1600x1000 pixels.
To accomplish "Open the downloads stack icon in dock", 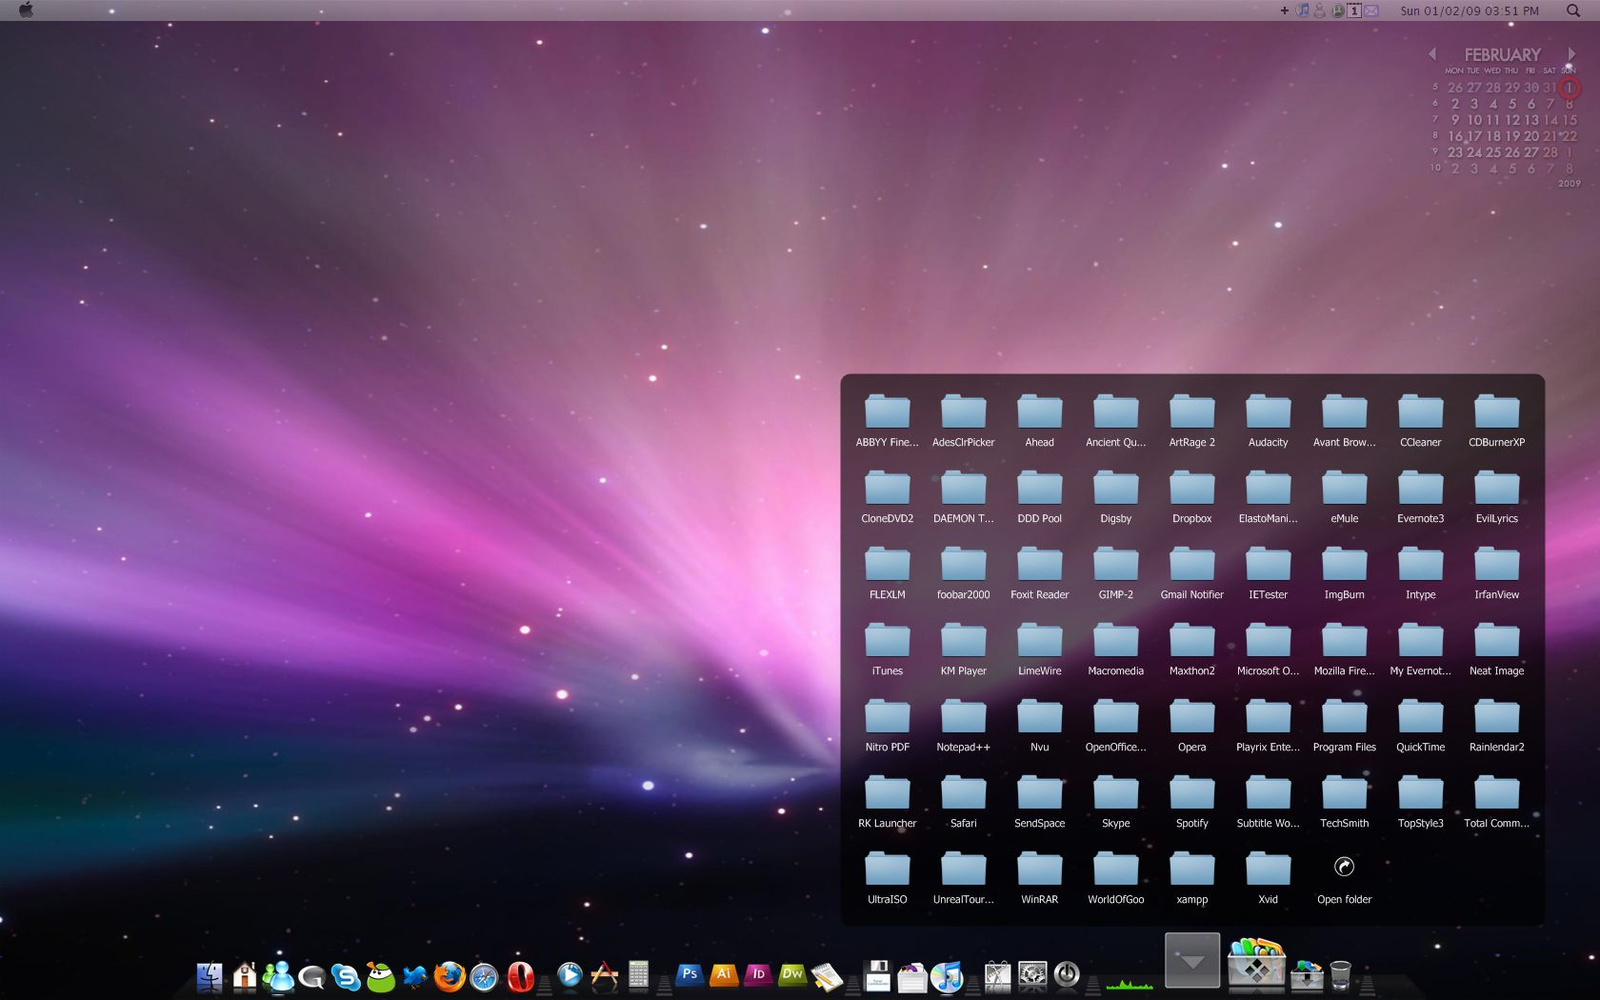I will [1307, 975].
